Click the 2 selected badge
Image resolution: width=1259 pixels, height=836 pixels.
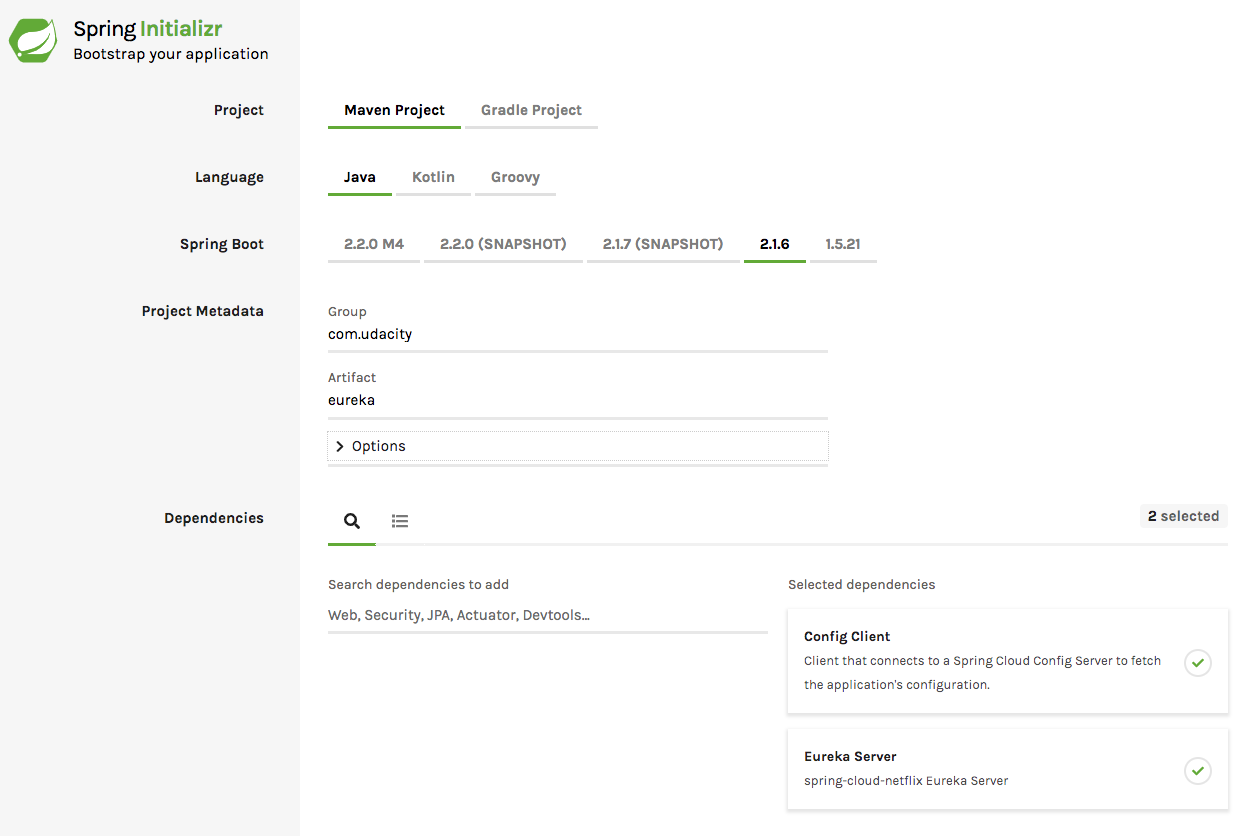coord(1183,516)
